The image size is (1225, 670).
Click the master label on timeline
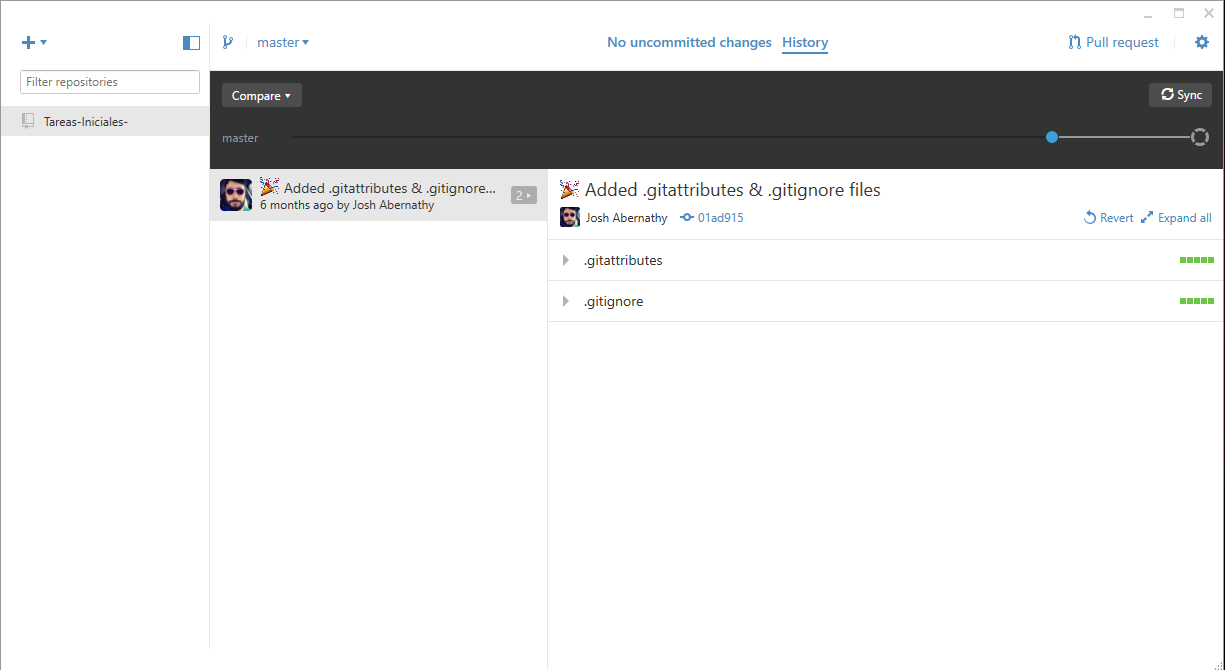tap(240, 138)
